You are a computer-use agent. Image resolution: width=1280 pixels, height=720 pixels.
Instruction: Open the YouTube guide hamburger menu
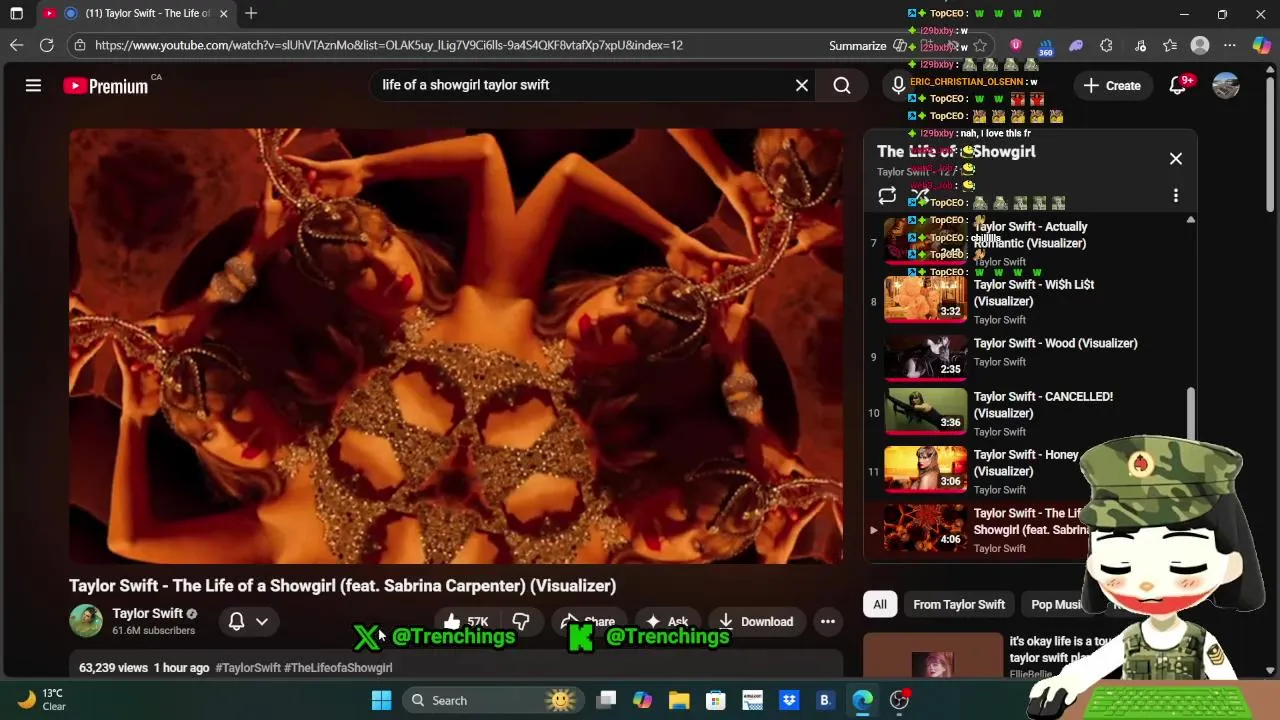point(33,86)
